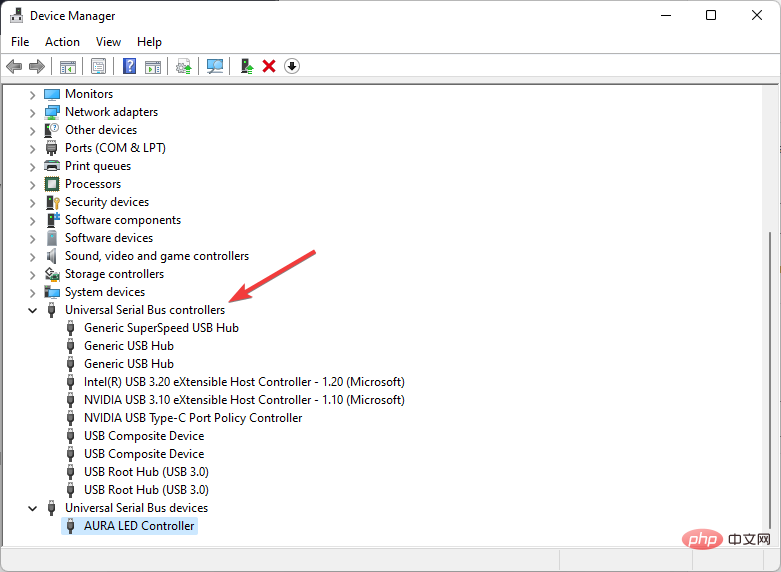781x572 pixels.
Task: Click the Enable device green arrow icon
Action: [246, 66]
